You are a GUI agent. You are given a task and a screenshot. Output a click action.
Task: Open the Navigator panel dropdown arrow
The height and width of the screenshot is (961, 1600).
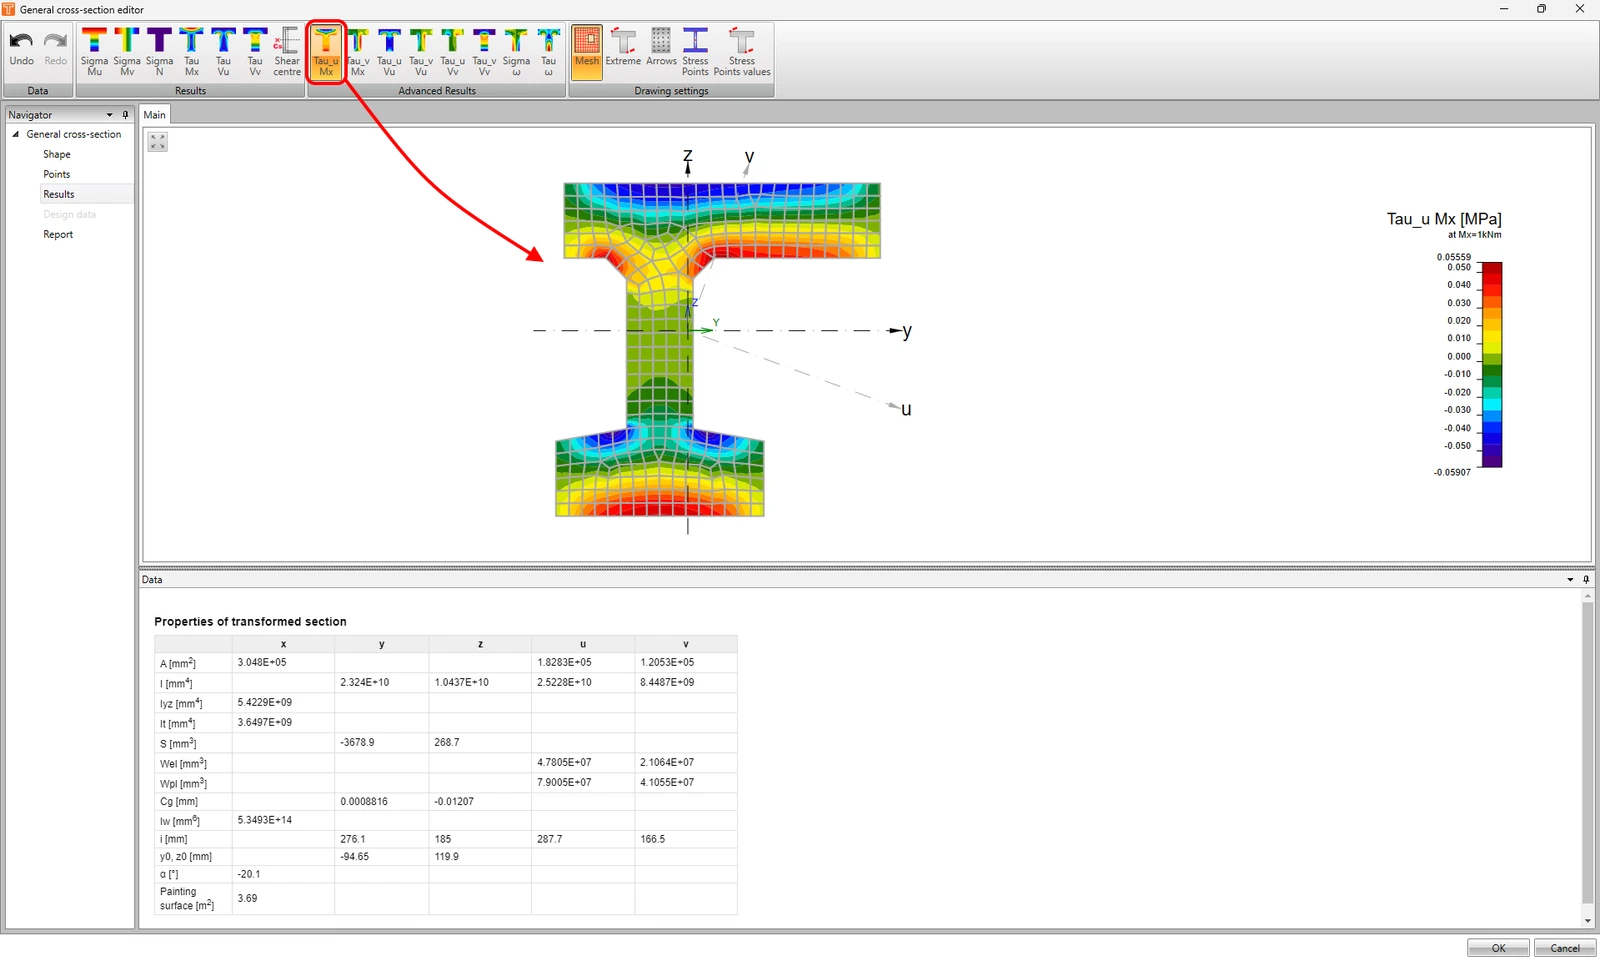(x=110, y=115)
